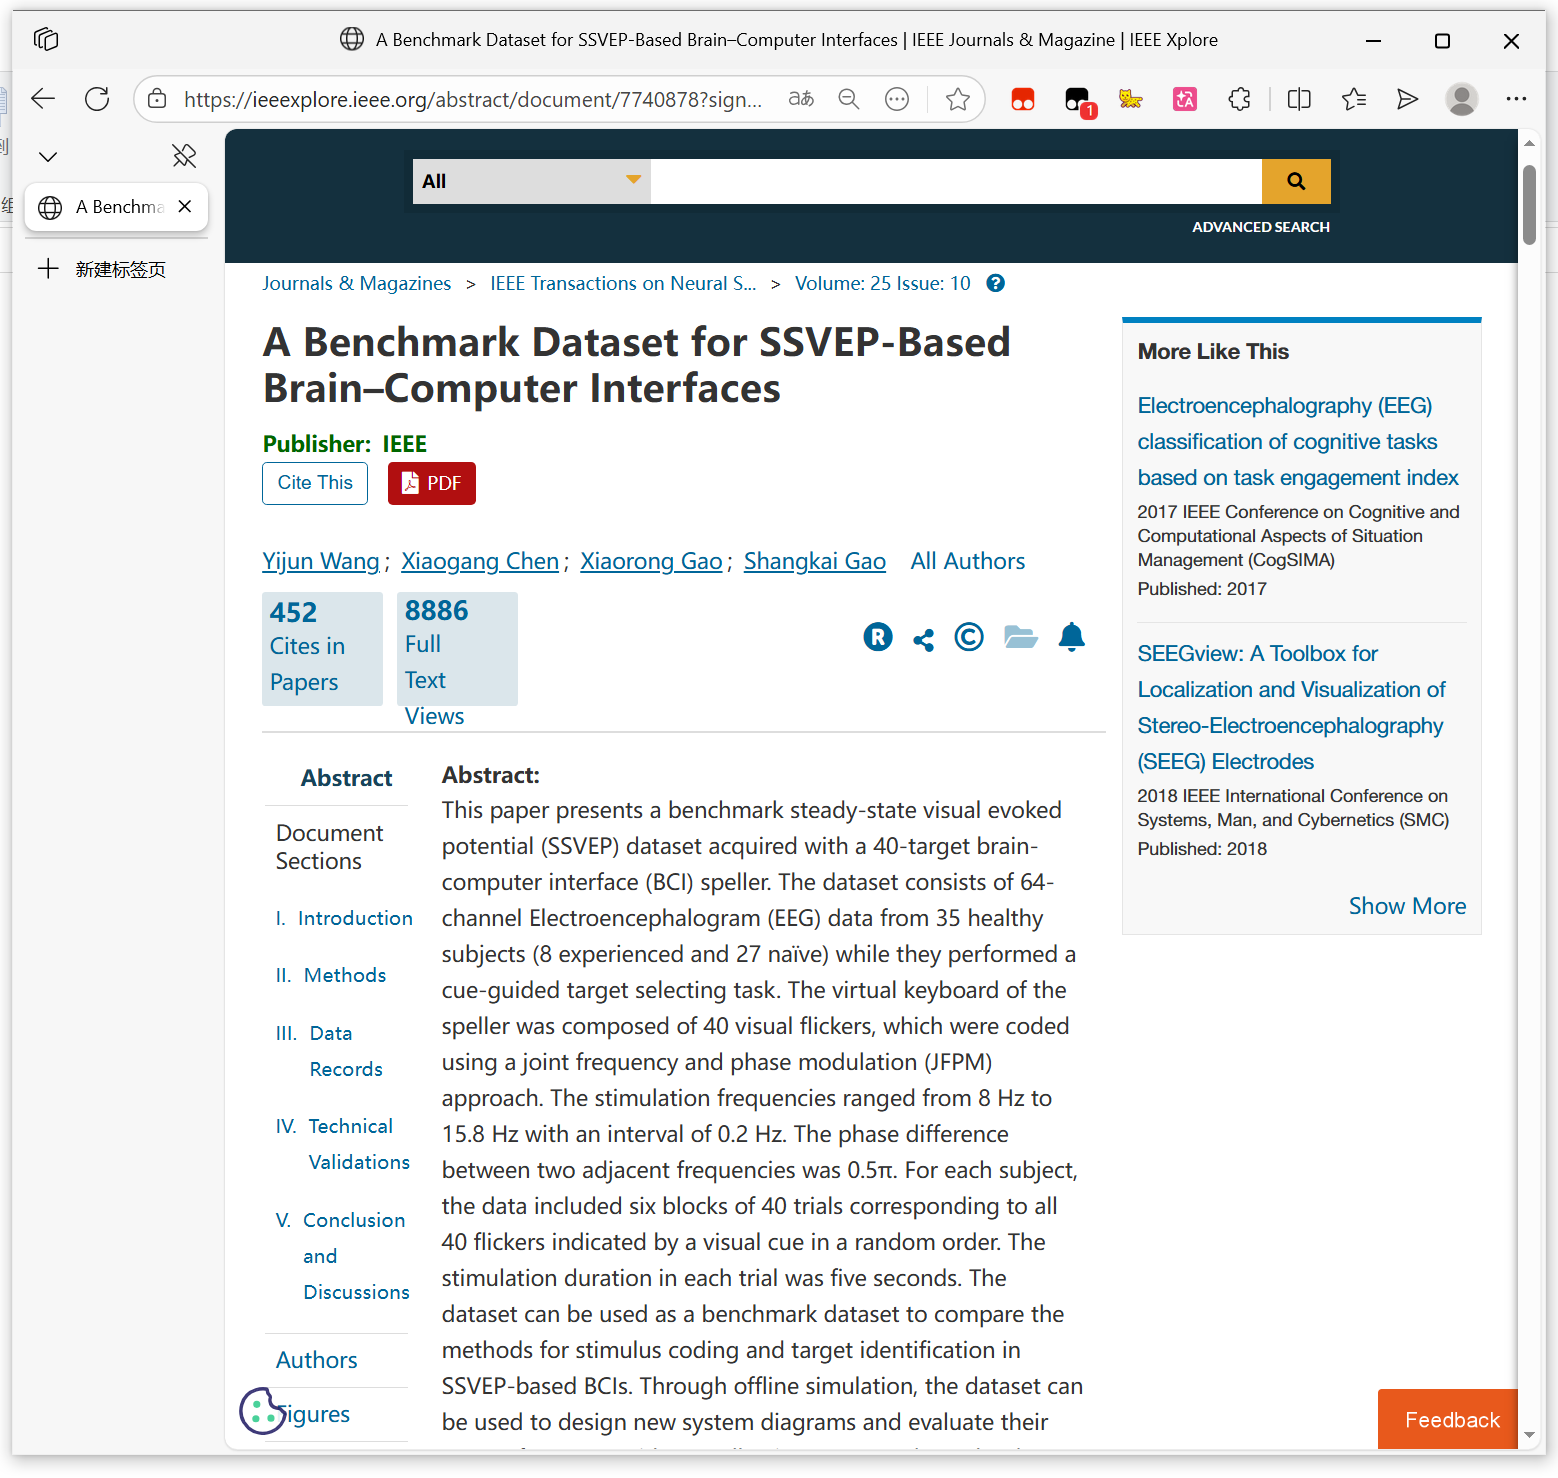The height and width of the screenshot is (1478, 1558).
Task: Open the page actions ellipsis in address bar
Action: coord(897,99)
